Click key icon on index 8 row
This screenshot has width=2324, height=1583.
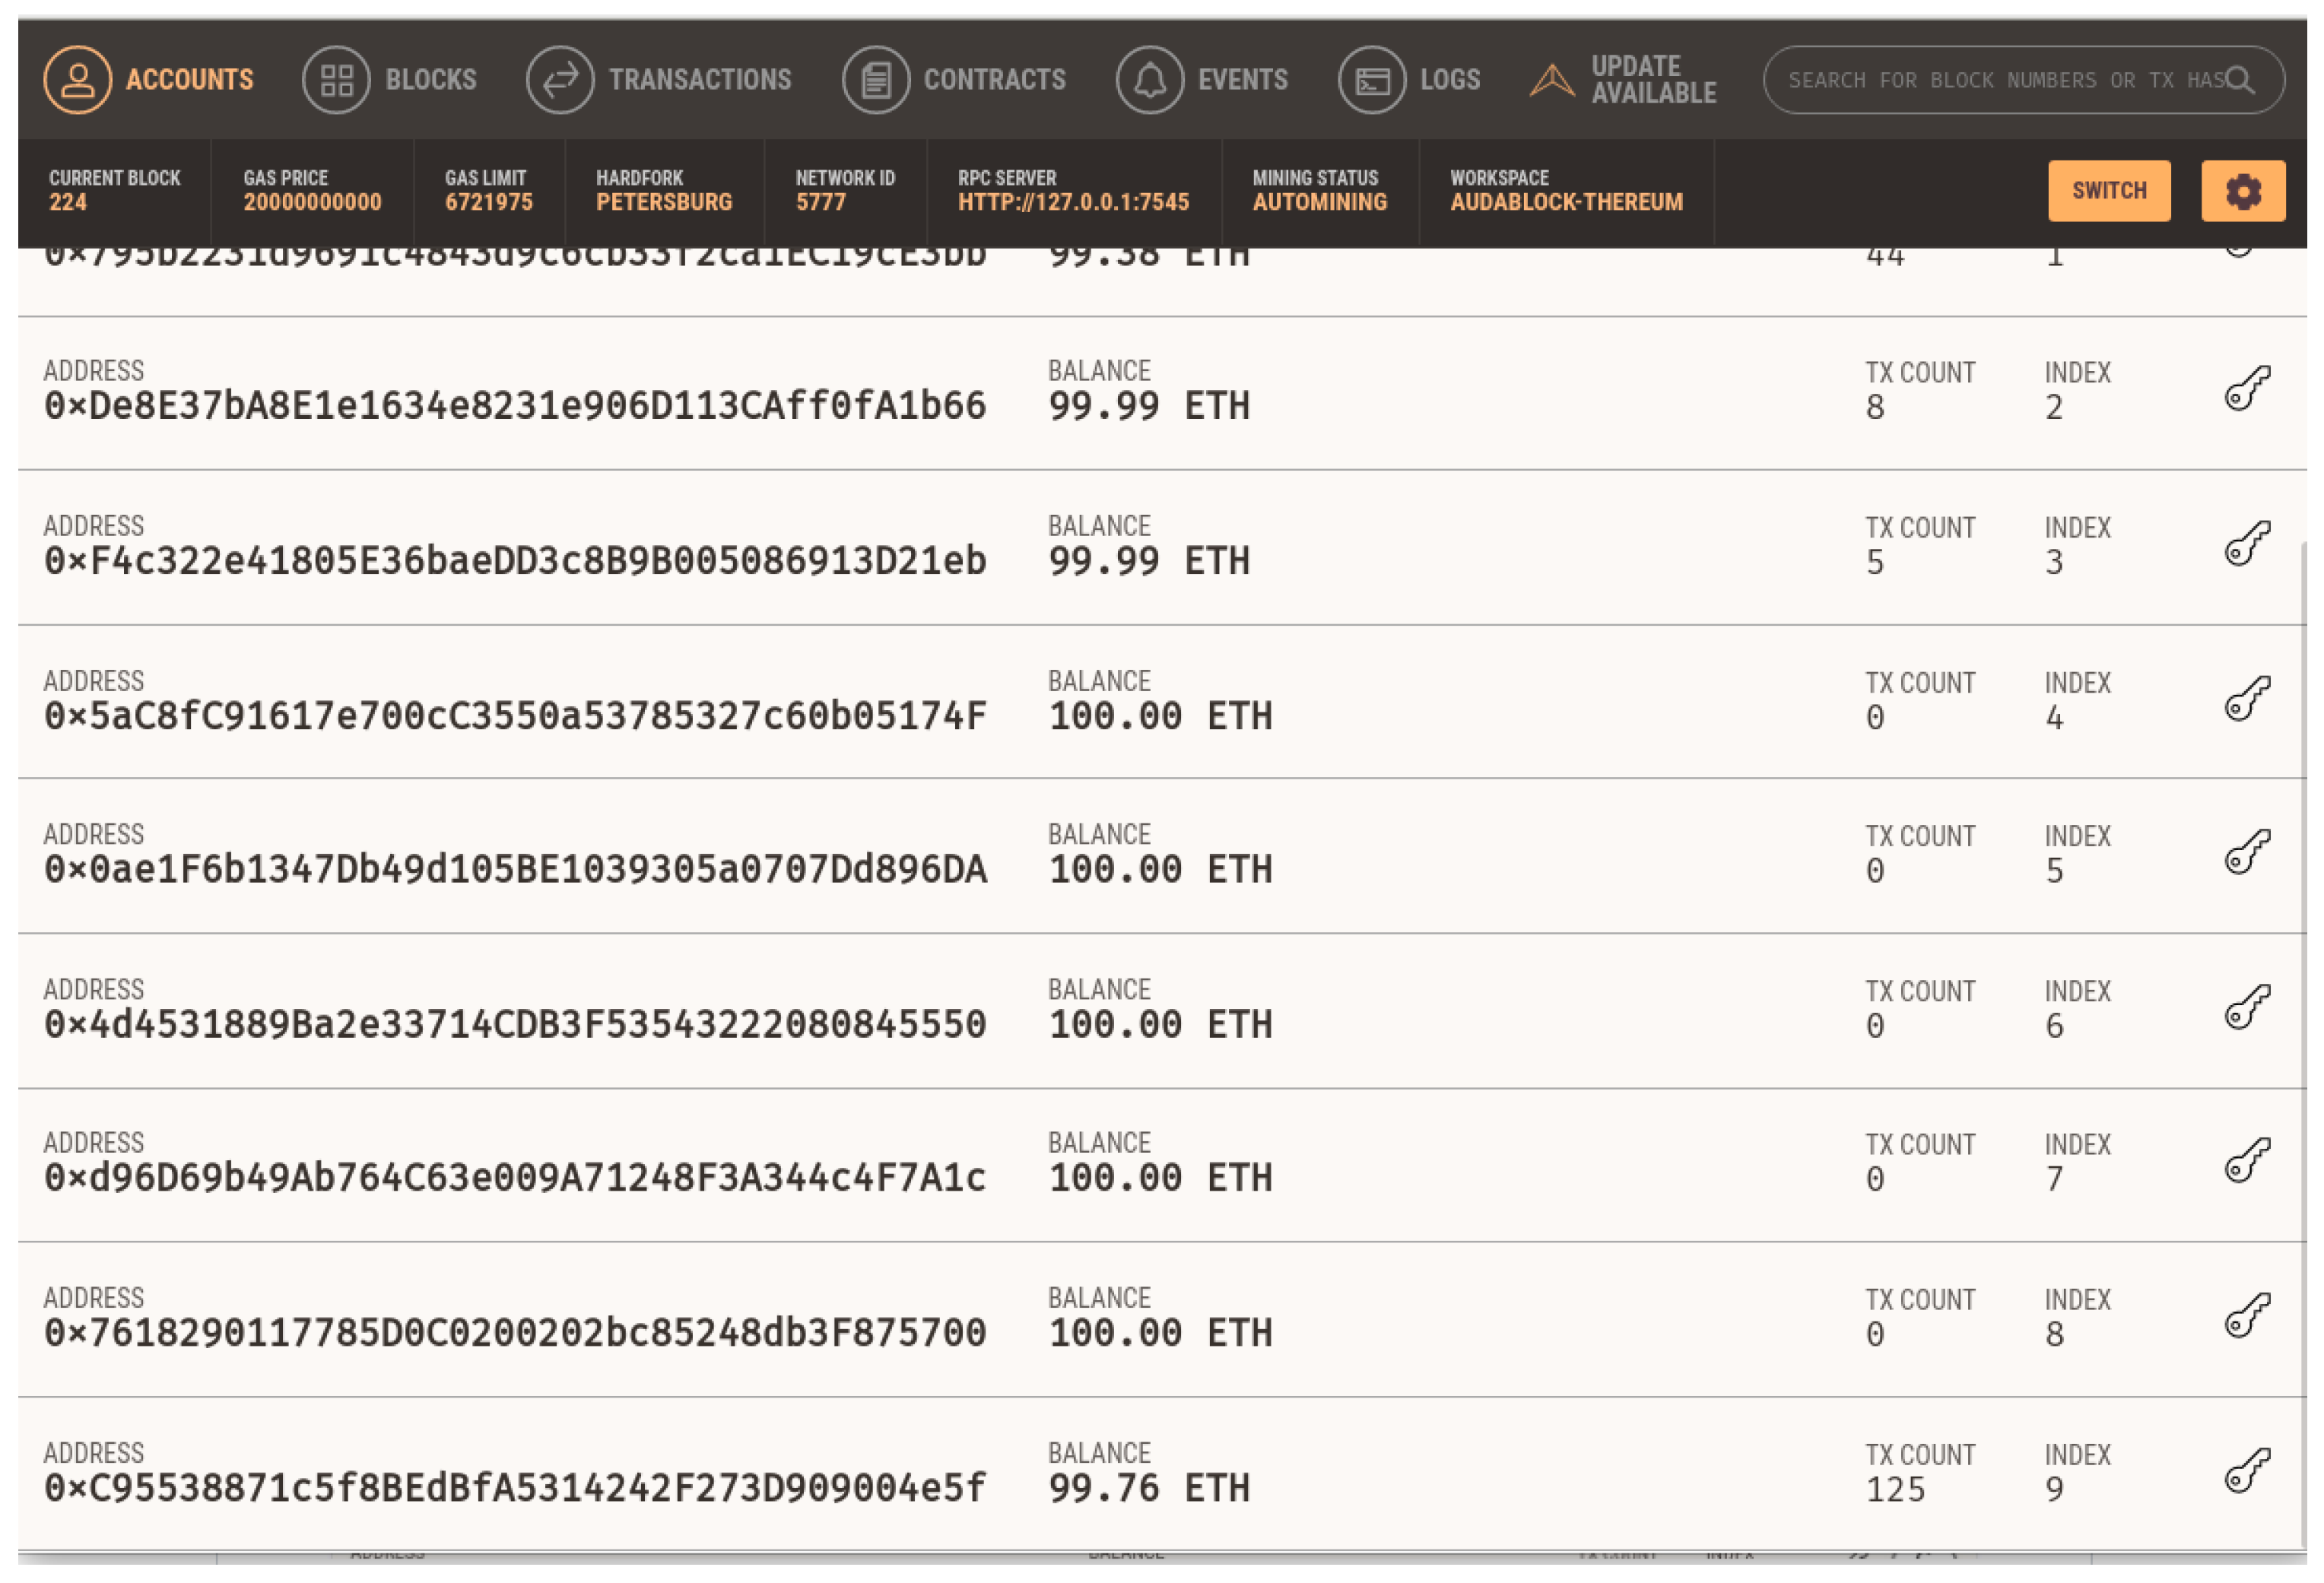(x=2247, y=1315)
